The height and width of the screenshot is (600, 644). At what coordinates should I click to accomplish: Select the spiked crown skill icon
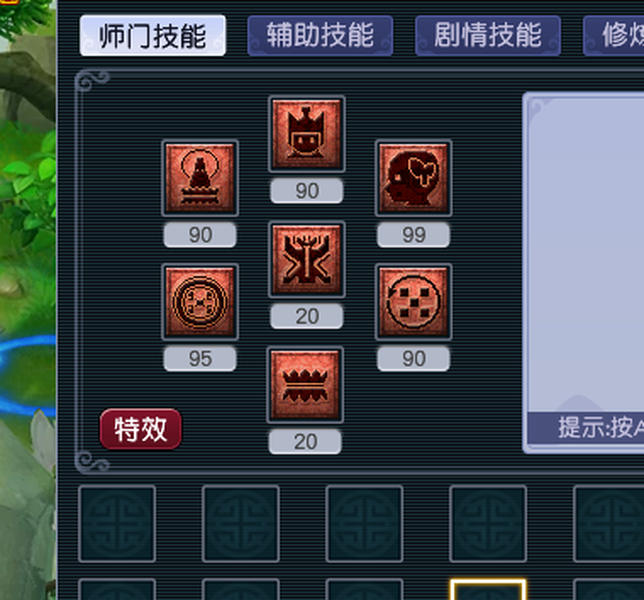coord(305,385)
